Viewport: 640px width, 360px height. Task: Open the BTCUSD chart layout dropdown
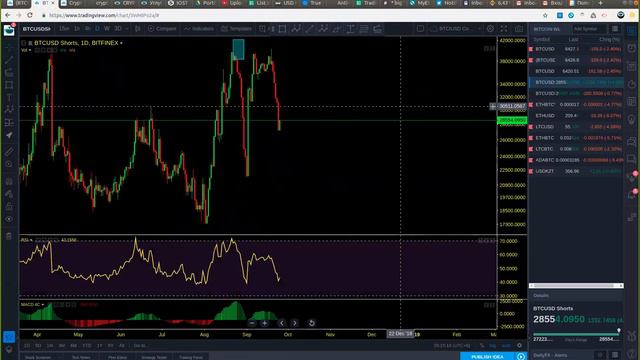pos(456,29)
